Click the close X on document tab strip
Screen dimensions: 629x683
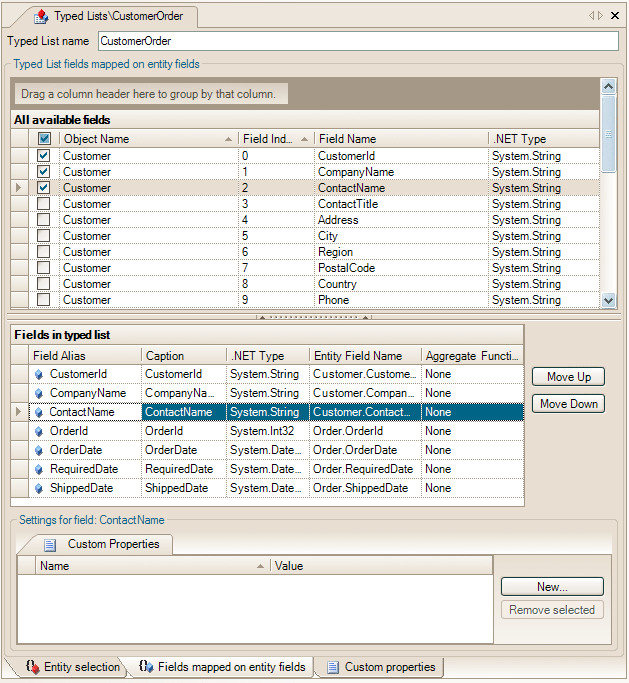613,15
